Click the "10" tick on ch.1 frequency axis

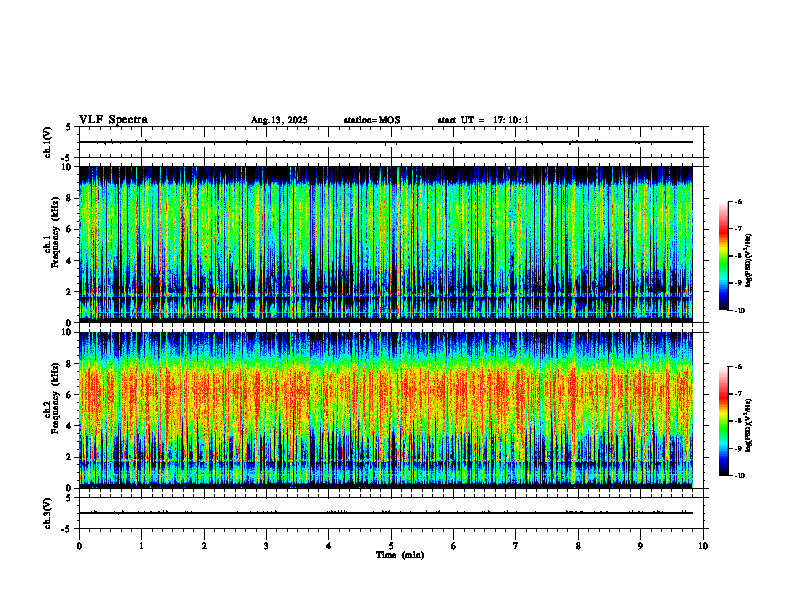click(68, 167)
